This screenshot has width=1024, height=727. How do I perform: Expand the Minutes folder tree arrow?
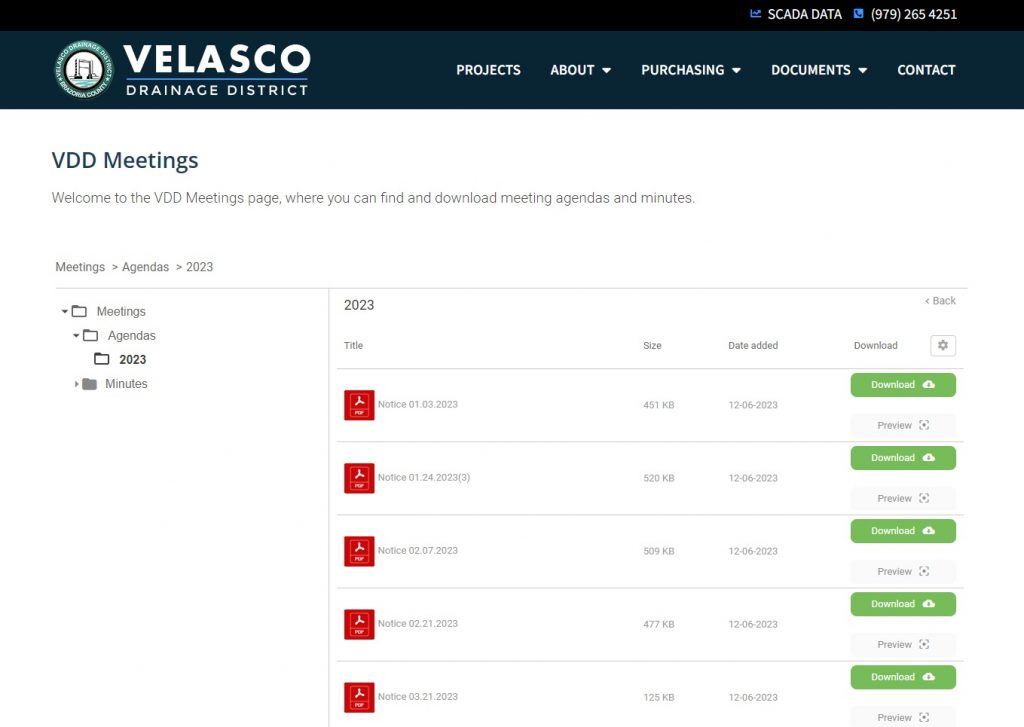point(77,384)
